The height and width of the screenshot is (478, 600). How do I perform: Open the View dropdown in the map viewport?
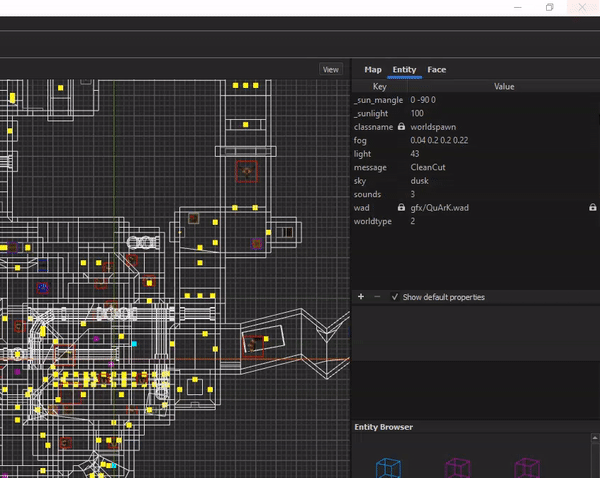click(331, 70)
